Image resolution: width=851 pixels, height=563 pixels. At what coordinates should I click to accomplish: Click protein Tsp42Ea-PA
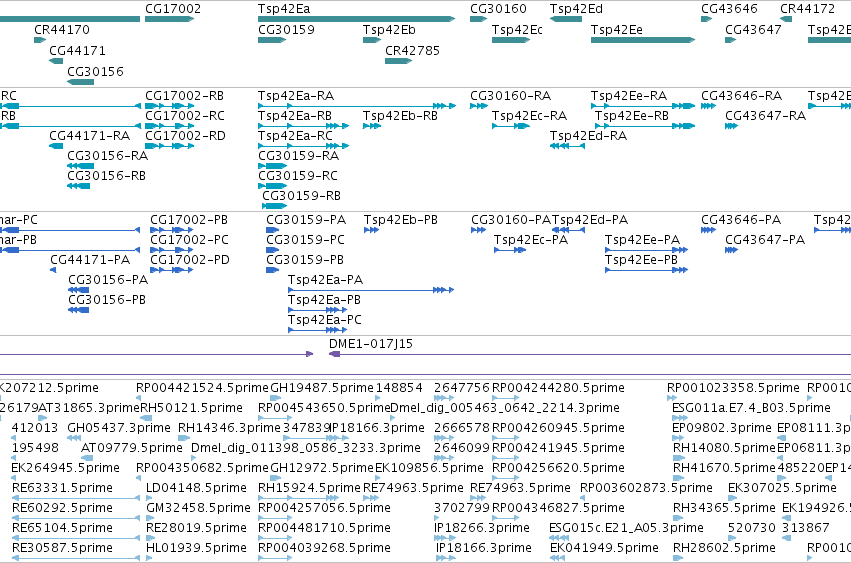pos(325,280)
